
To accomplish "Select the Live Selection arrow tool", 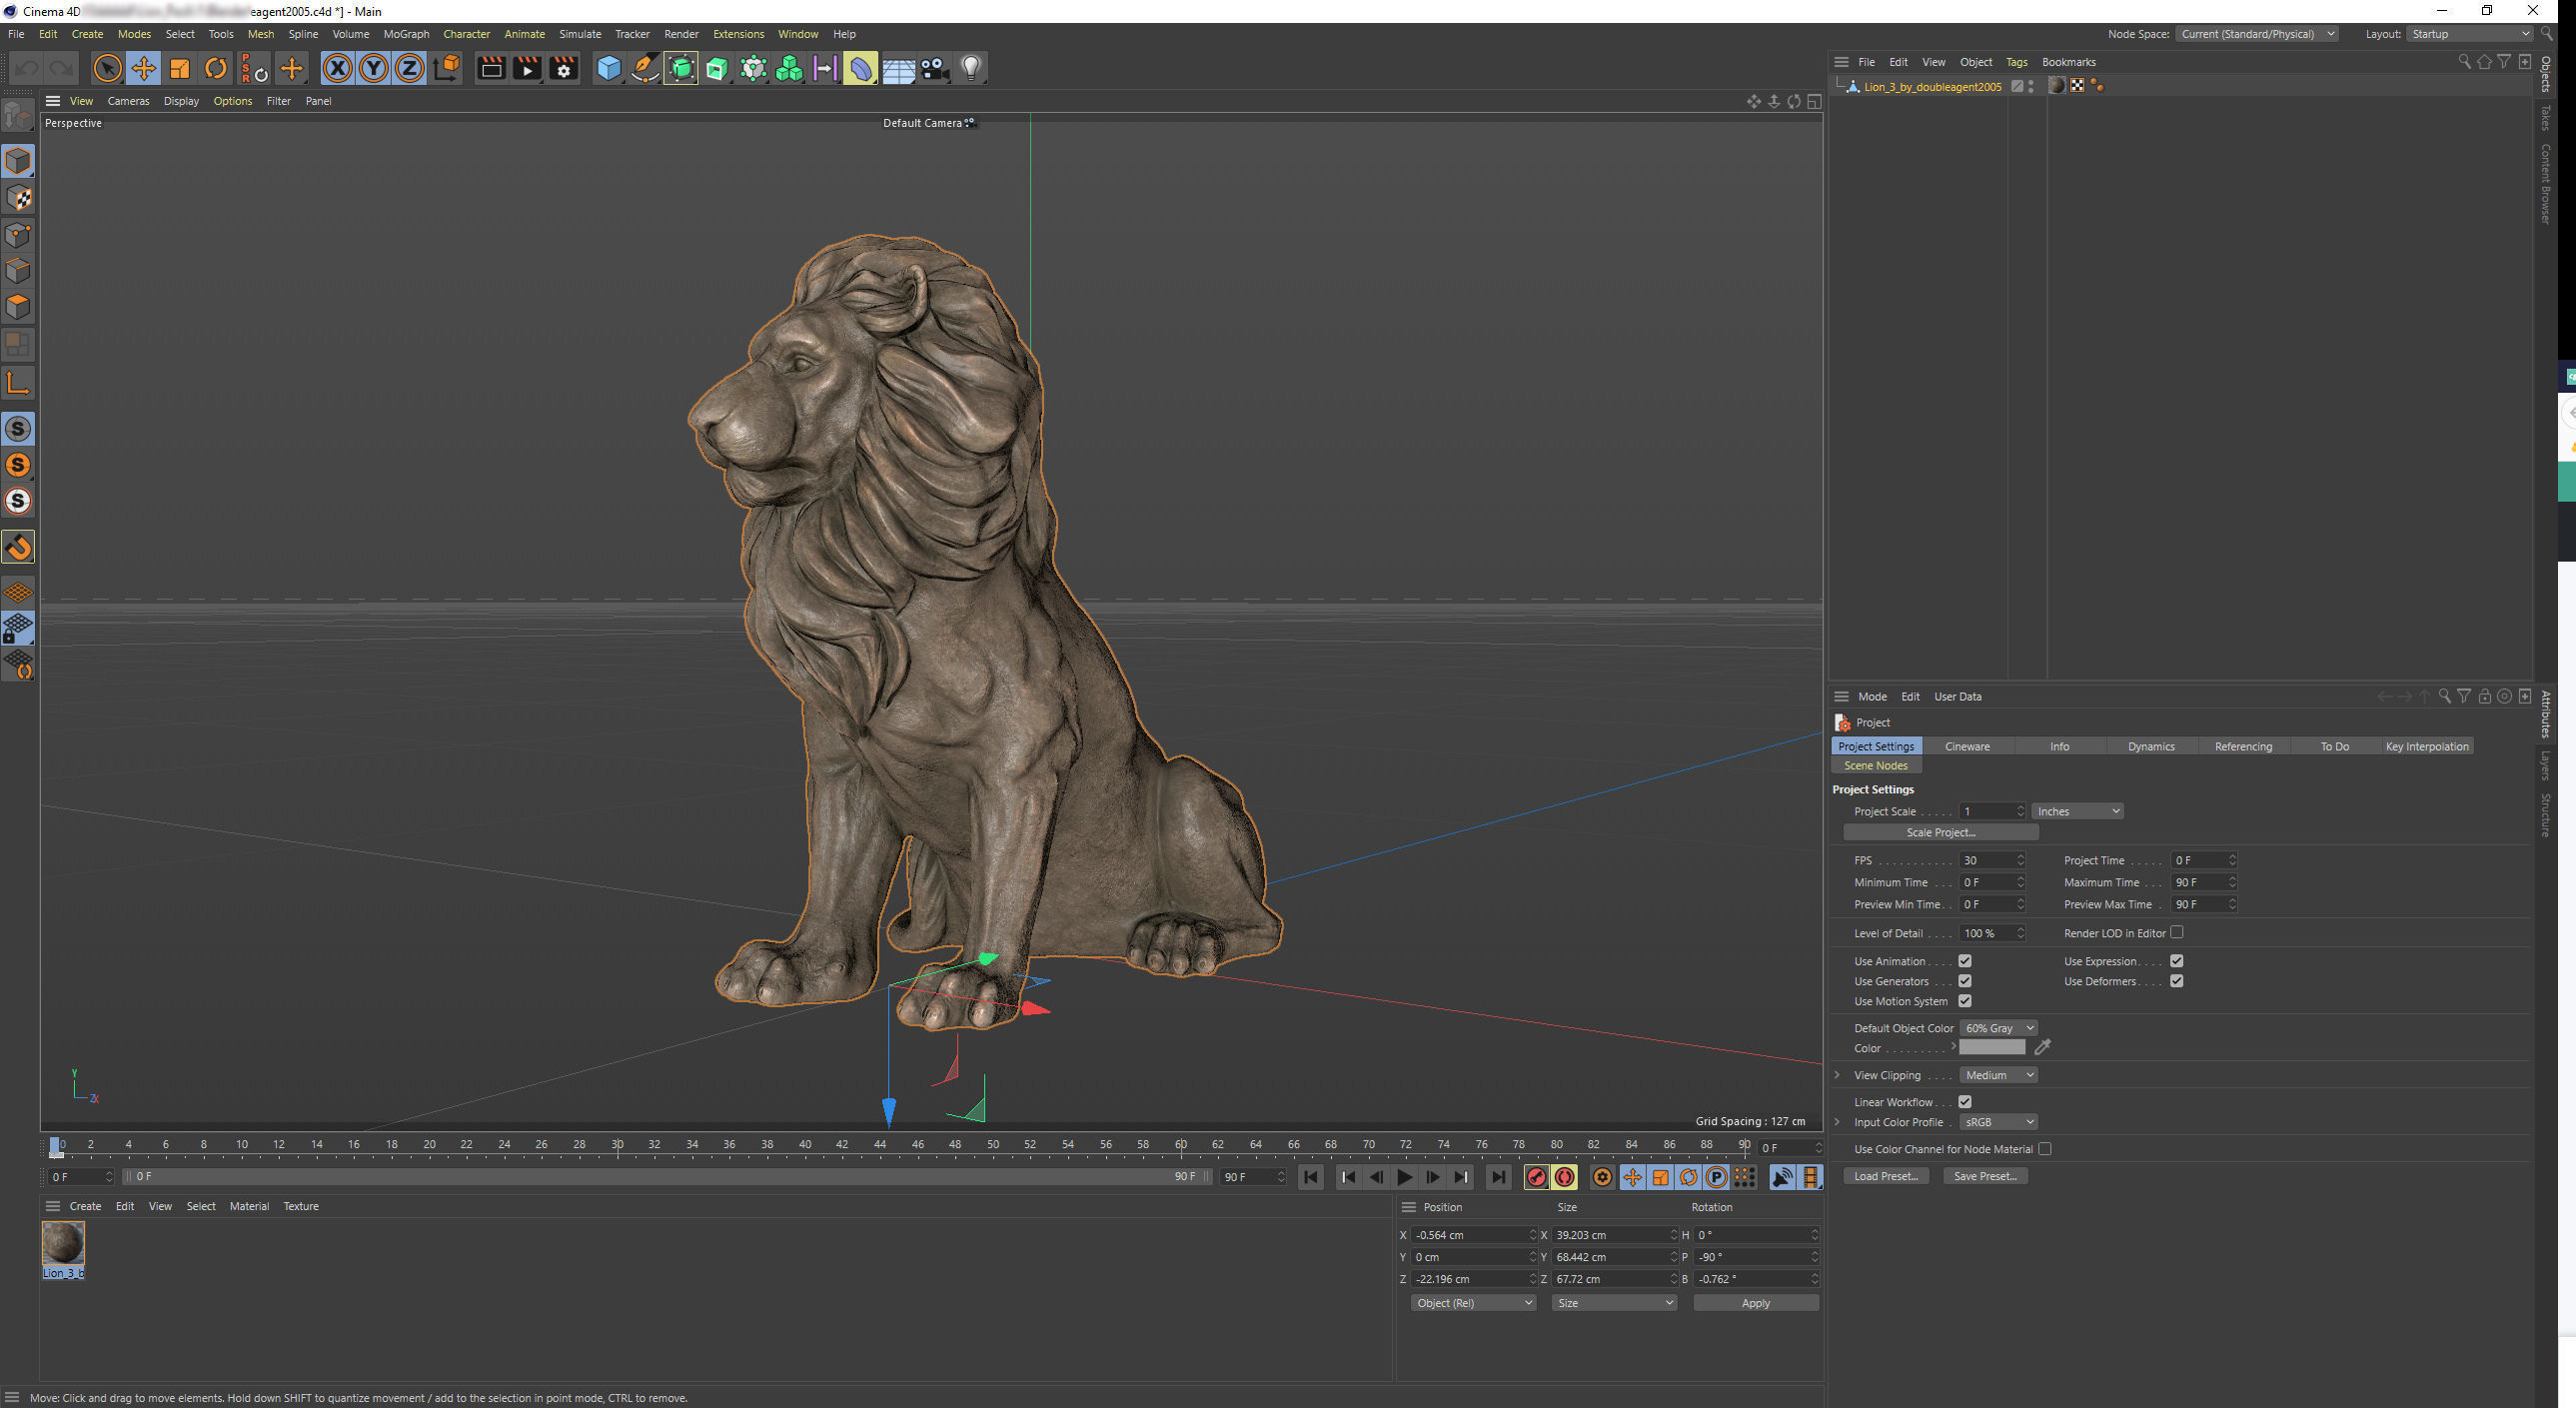I will (107, 68).
